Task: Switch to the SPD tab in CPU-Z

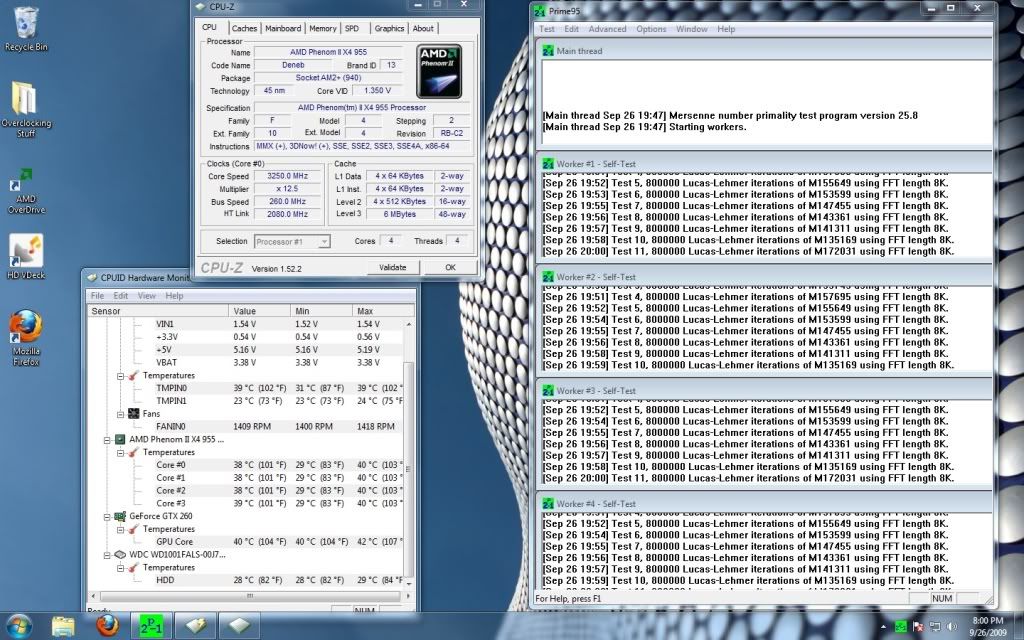Action: 354,28
